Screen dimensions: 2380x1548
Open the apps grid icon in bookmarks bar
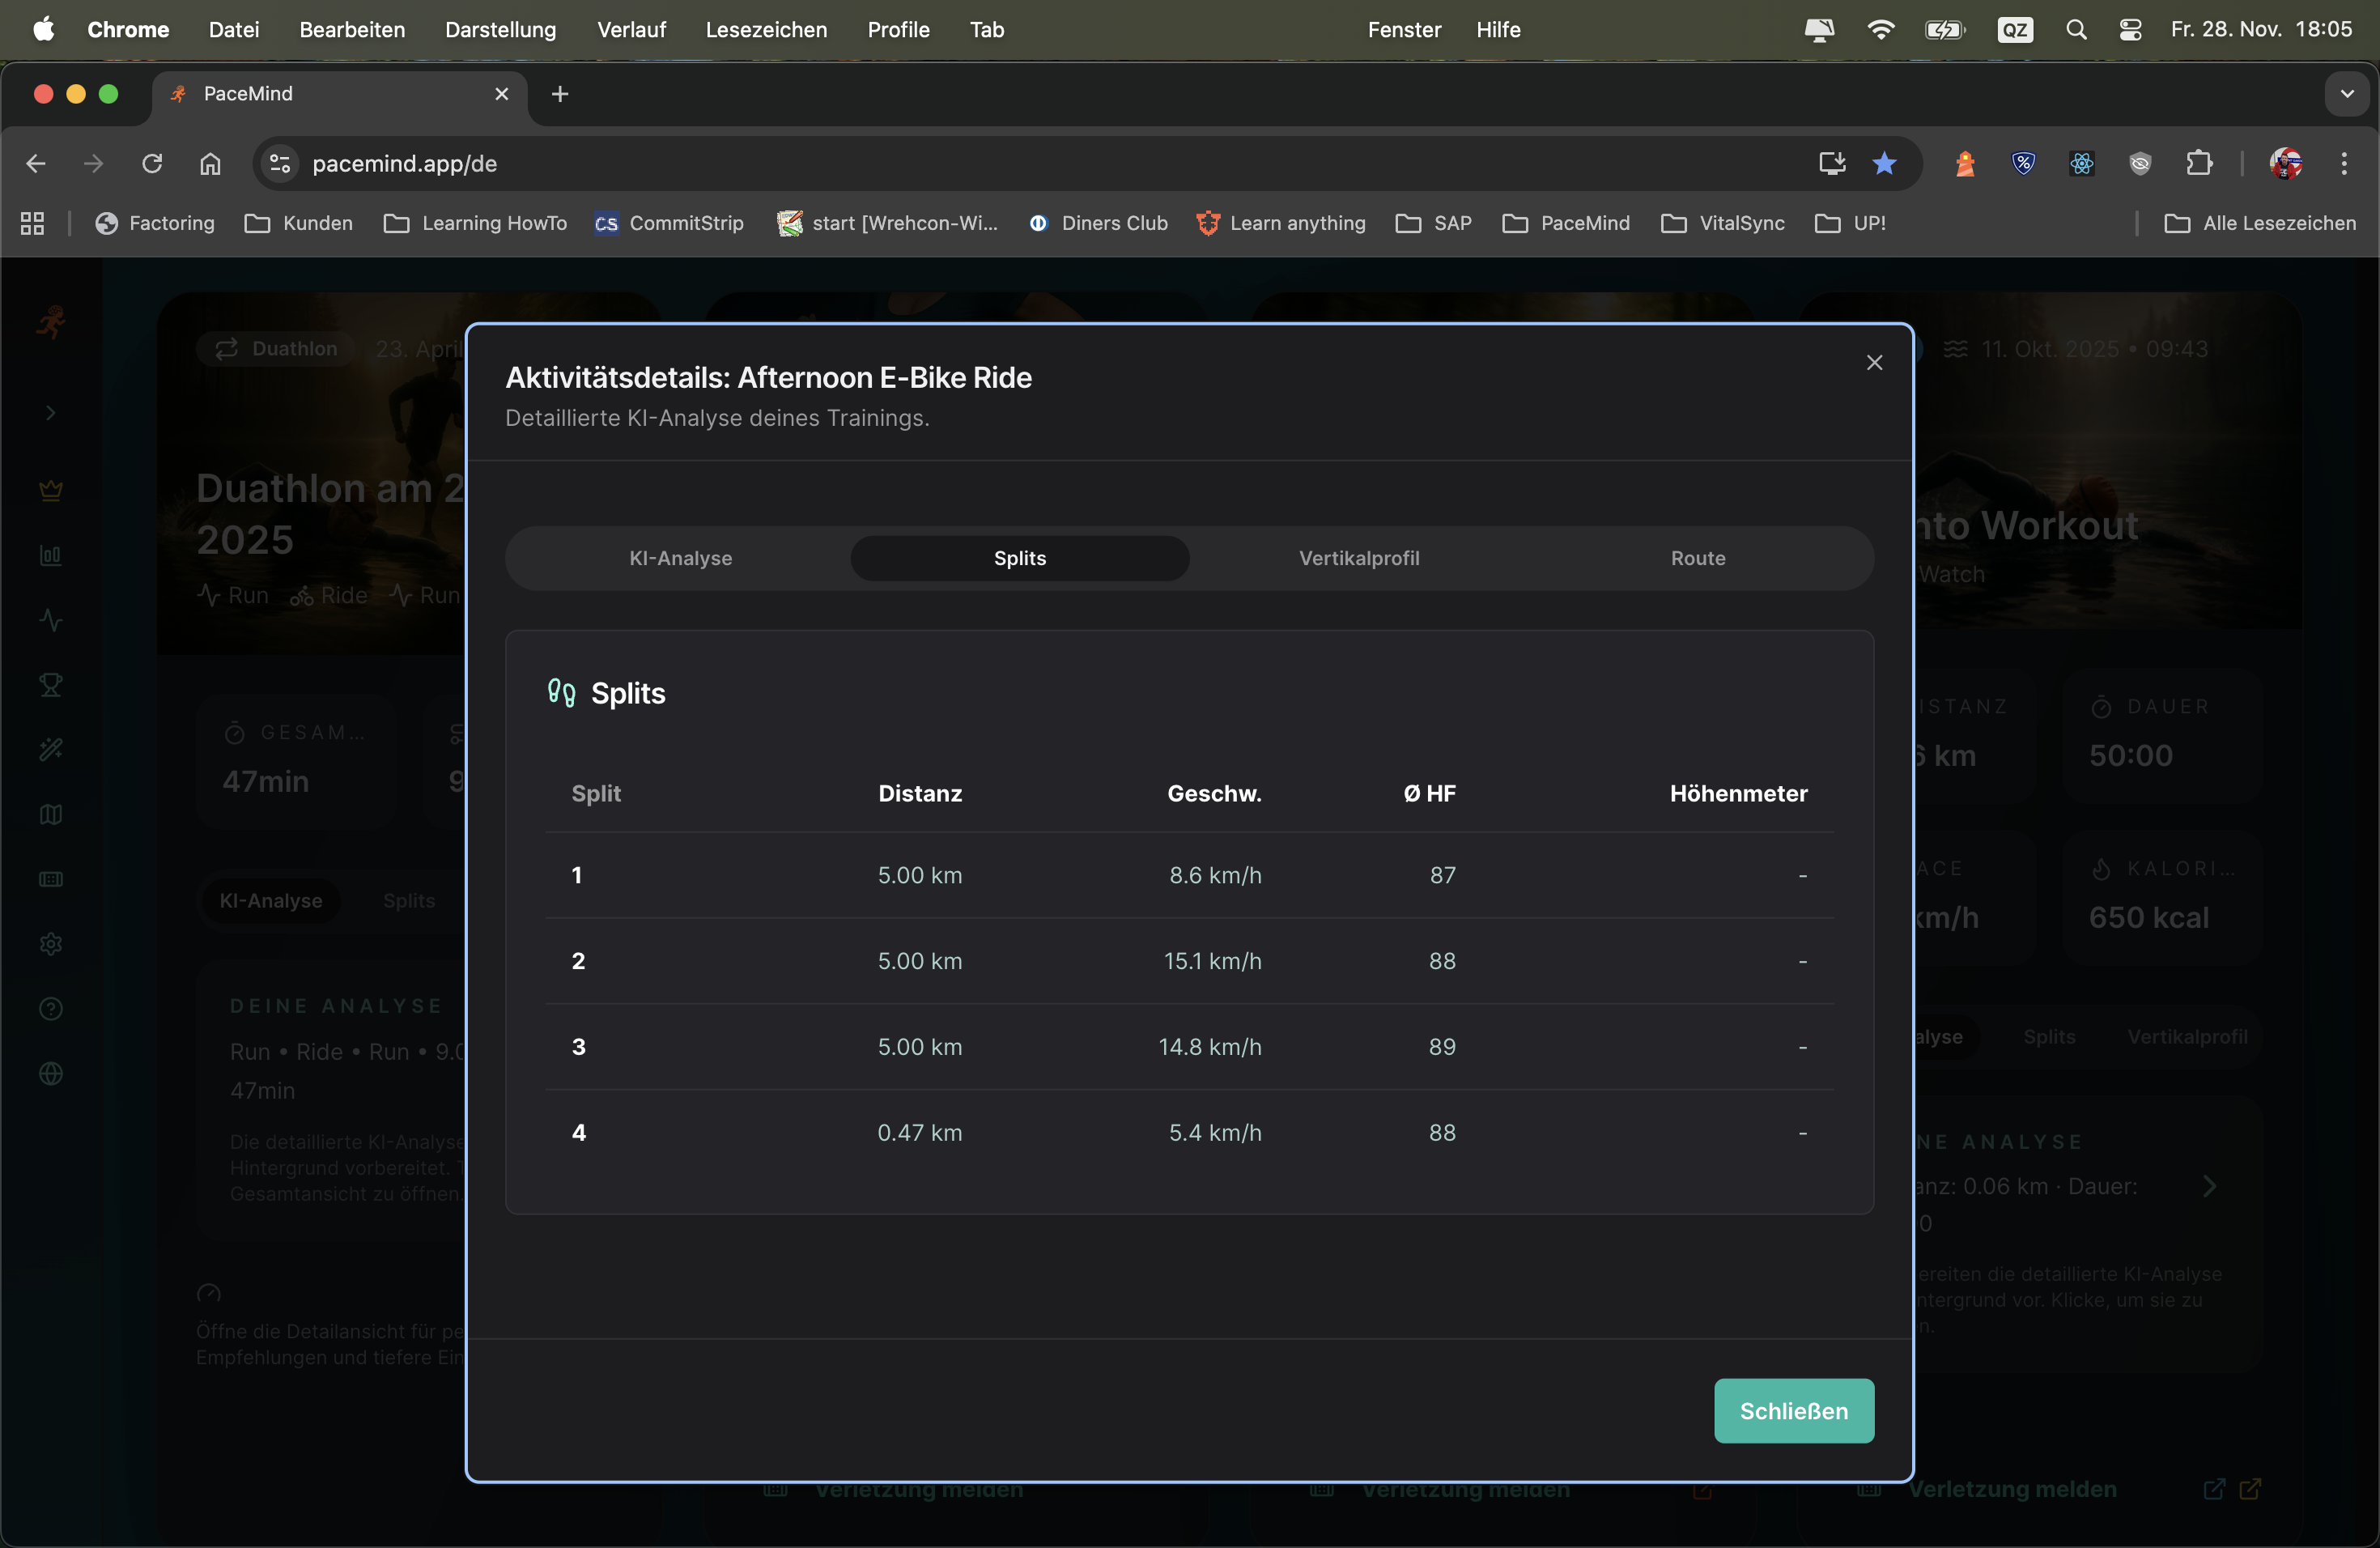(32, 223)
